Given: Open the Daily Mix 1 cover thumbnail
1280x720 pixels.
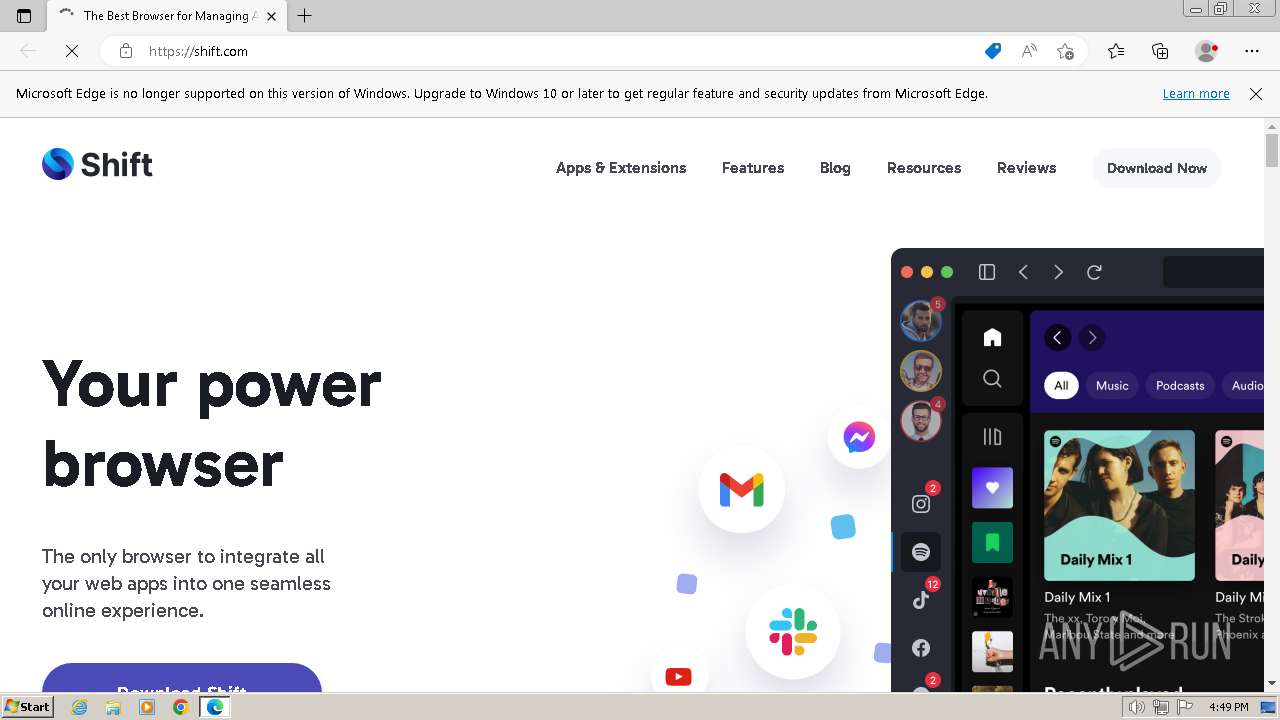Looking at the screenshot, I should tap(1119, 505).
